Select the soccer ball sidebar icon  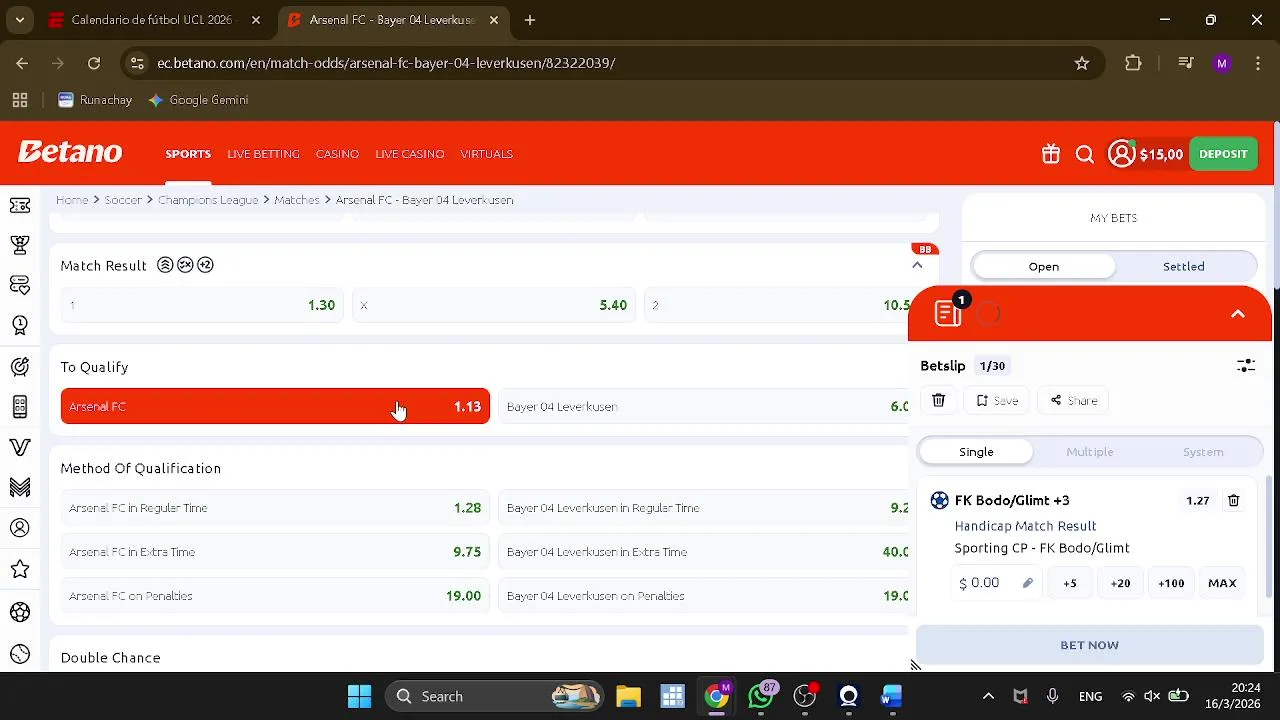[19, 612]
